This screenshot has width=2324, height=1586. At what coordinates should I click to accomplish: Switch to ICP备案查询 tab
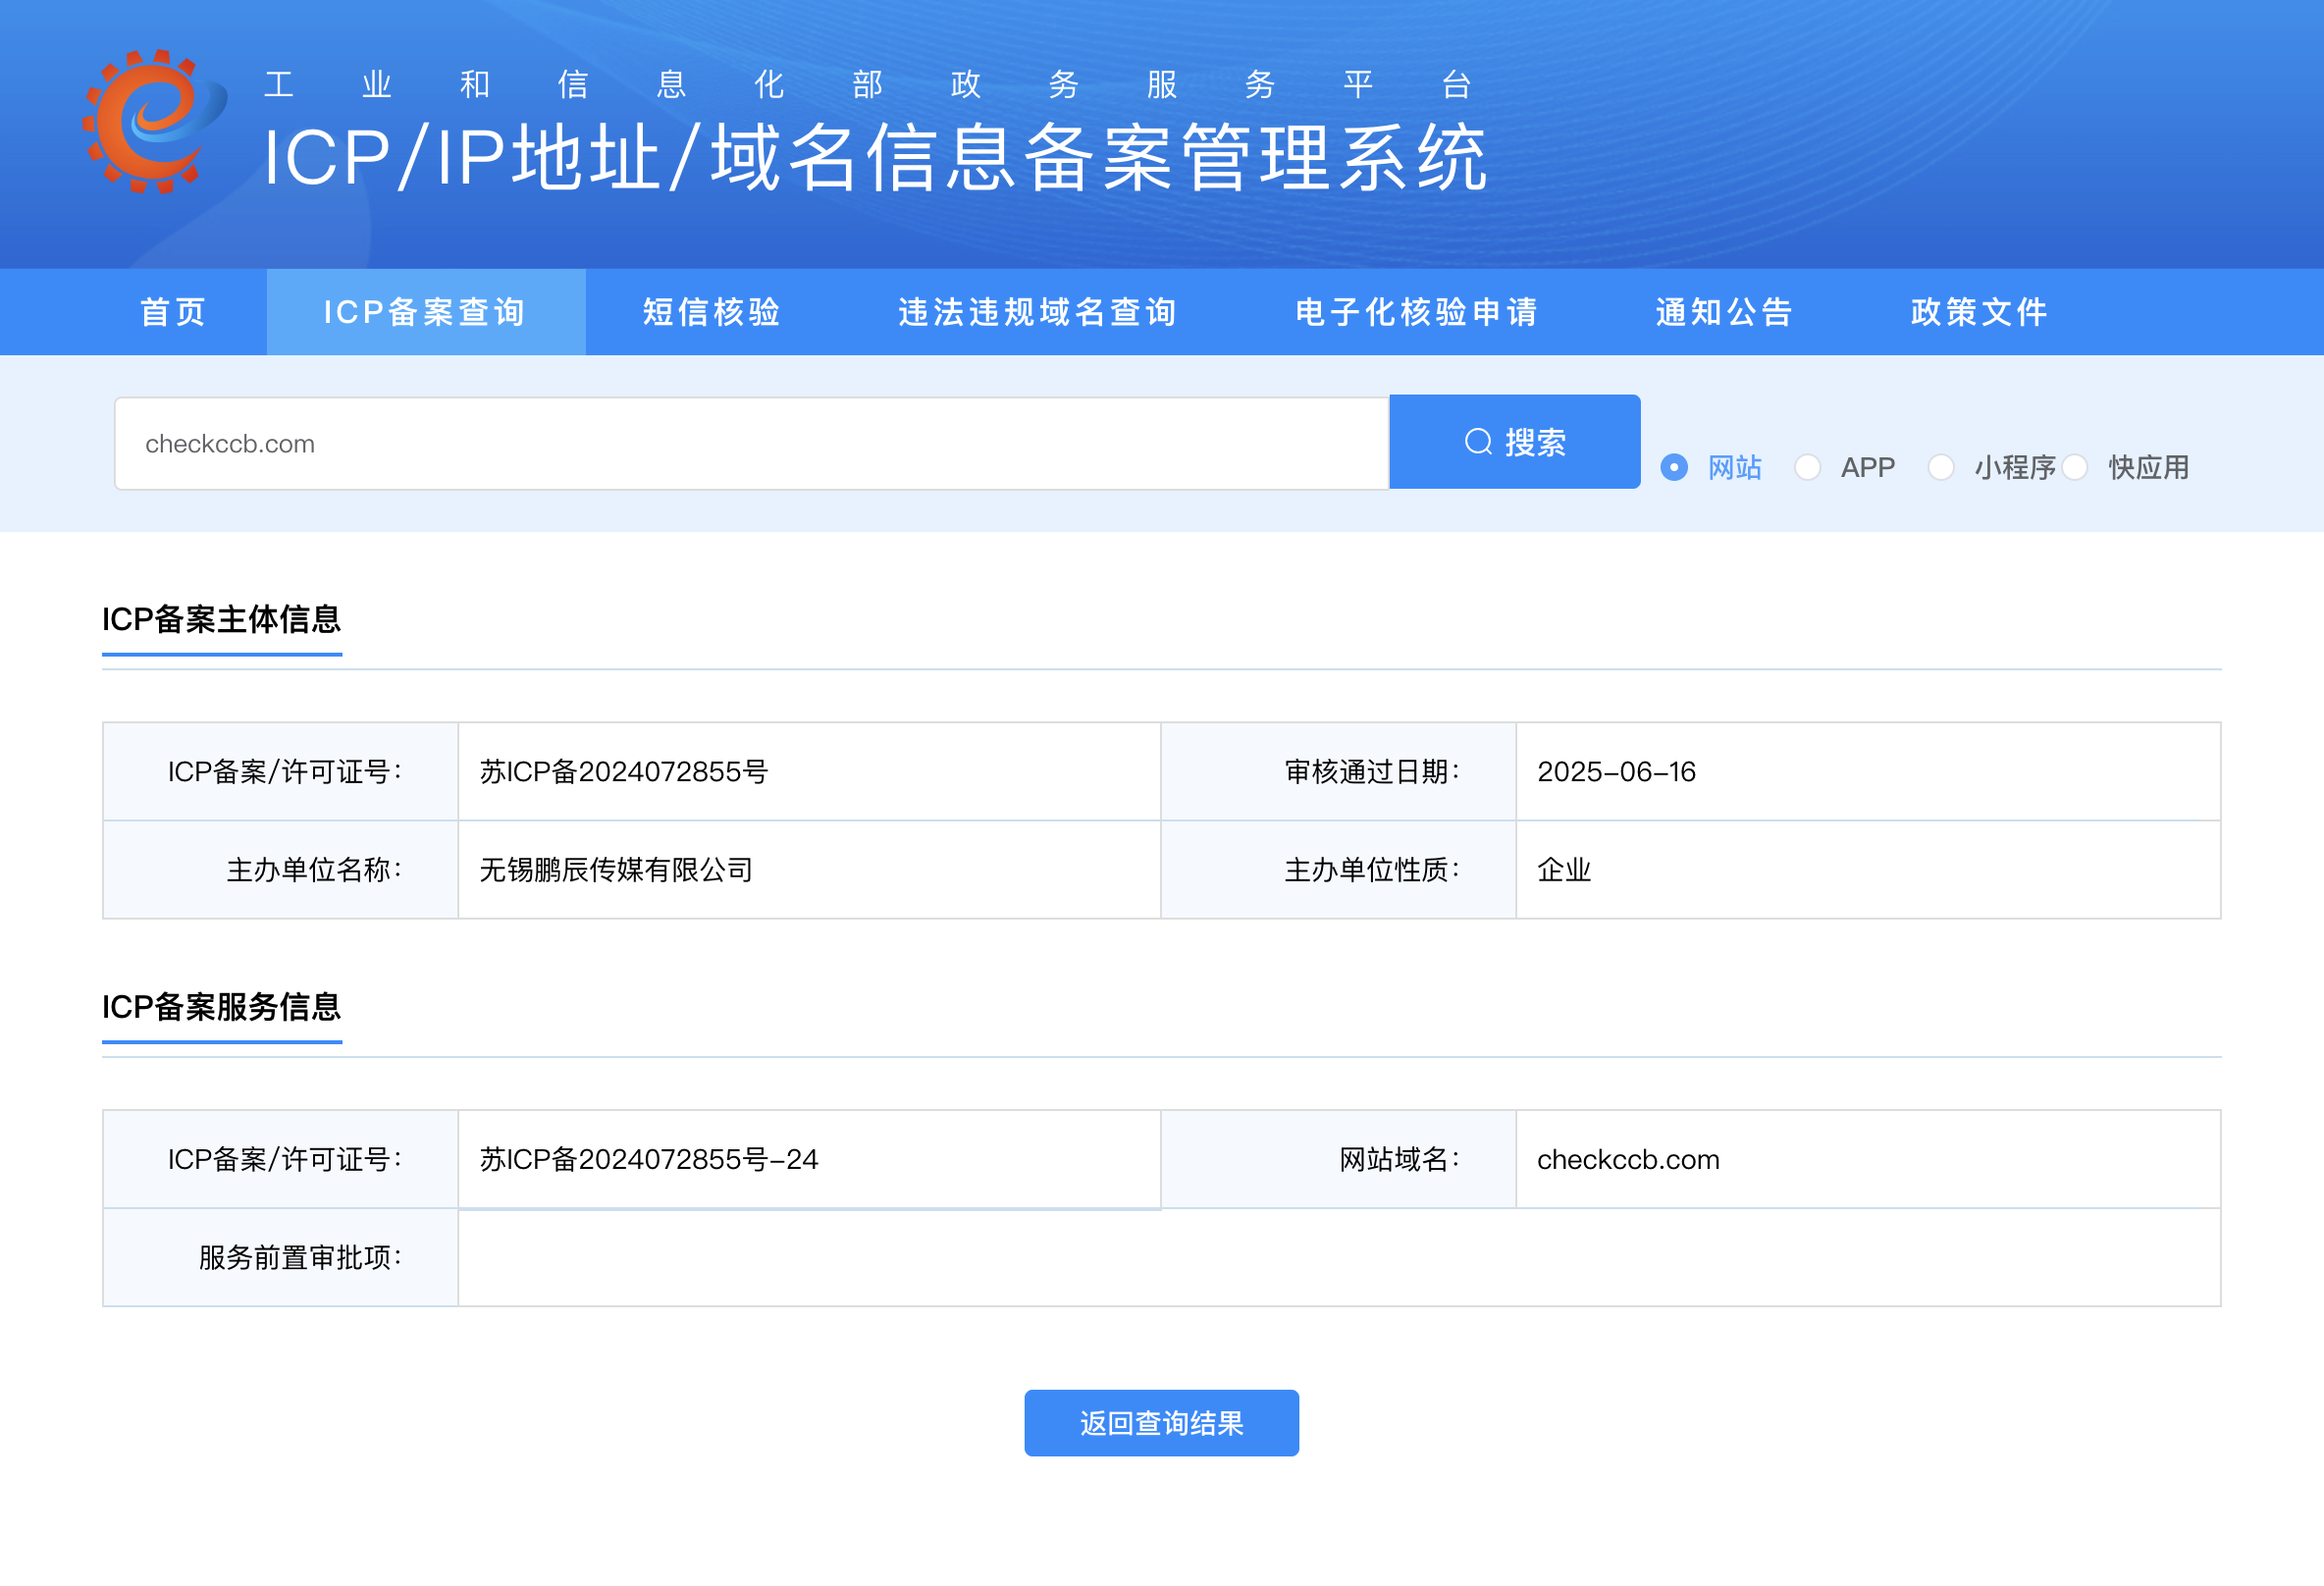click(425, 312)
